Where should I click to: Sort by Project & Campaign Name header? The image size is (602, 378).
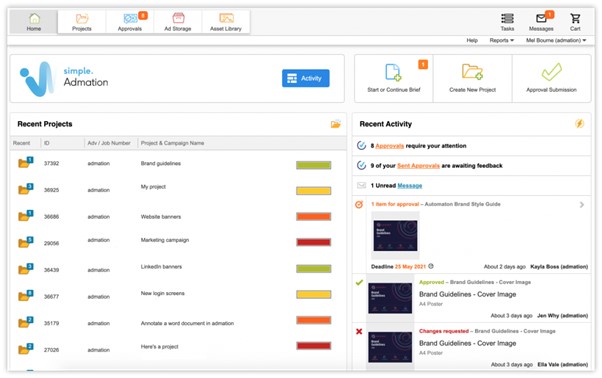[x=172, y=143]
